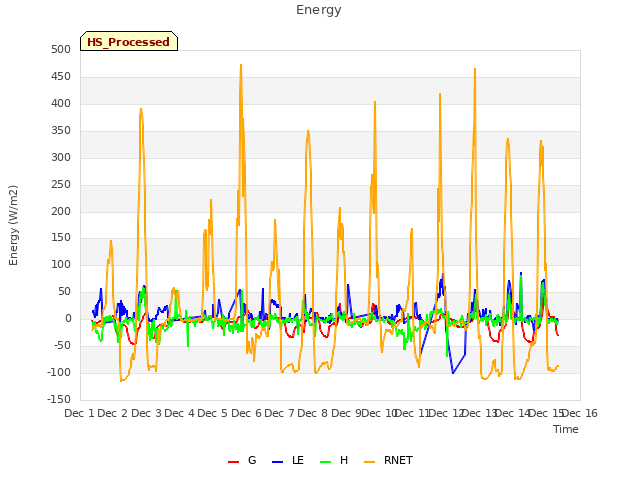Click the orange RNET legend swatch
640x480 pixels.
tap(369, 462)
